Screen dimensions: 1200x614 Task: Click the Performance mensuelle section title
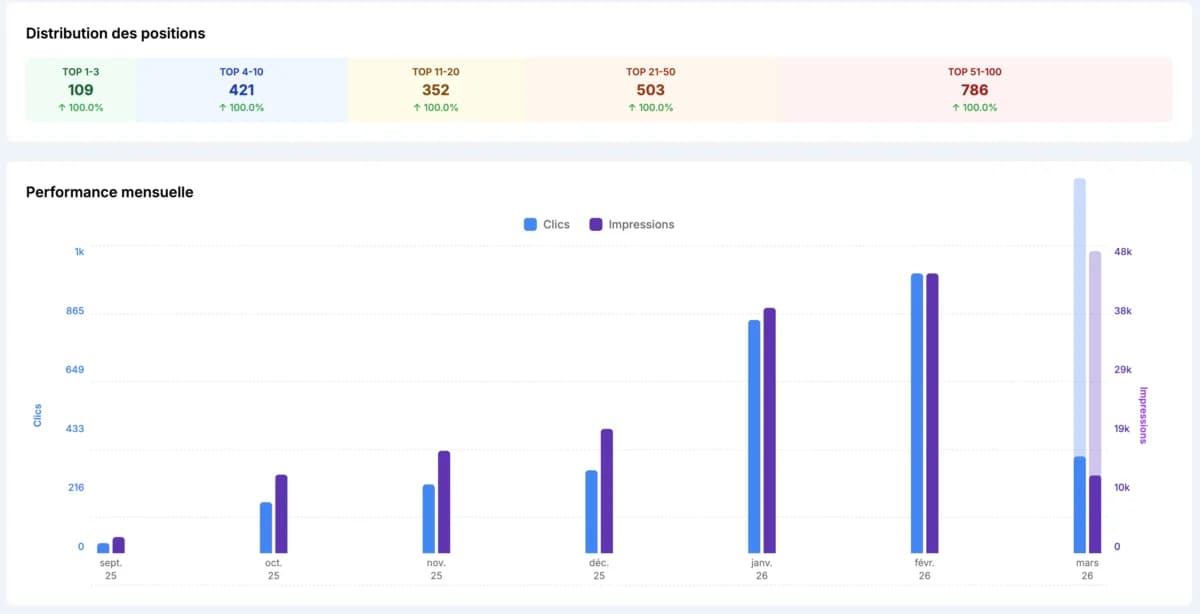point(110,192)
